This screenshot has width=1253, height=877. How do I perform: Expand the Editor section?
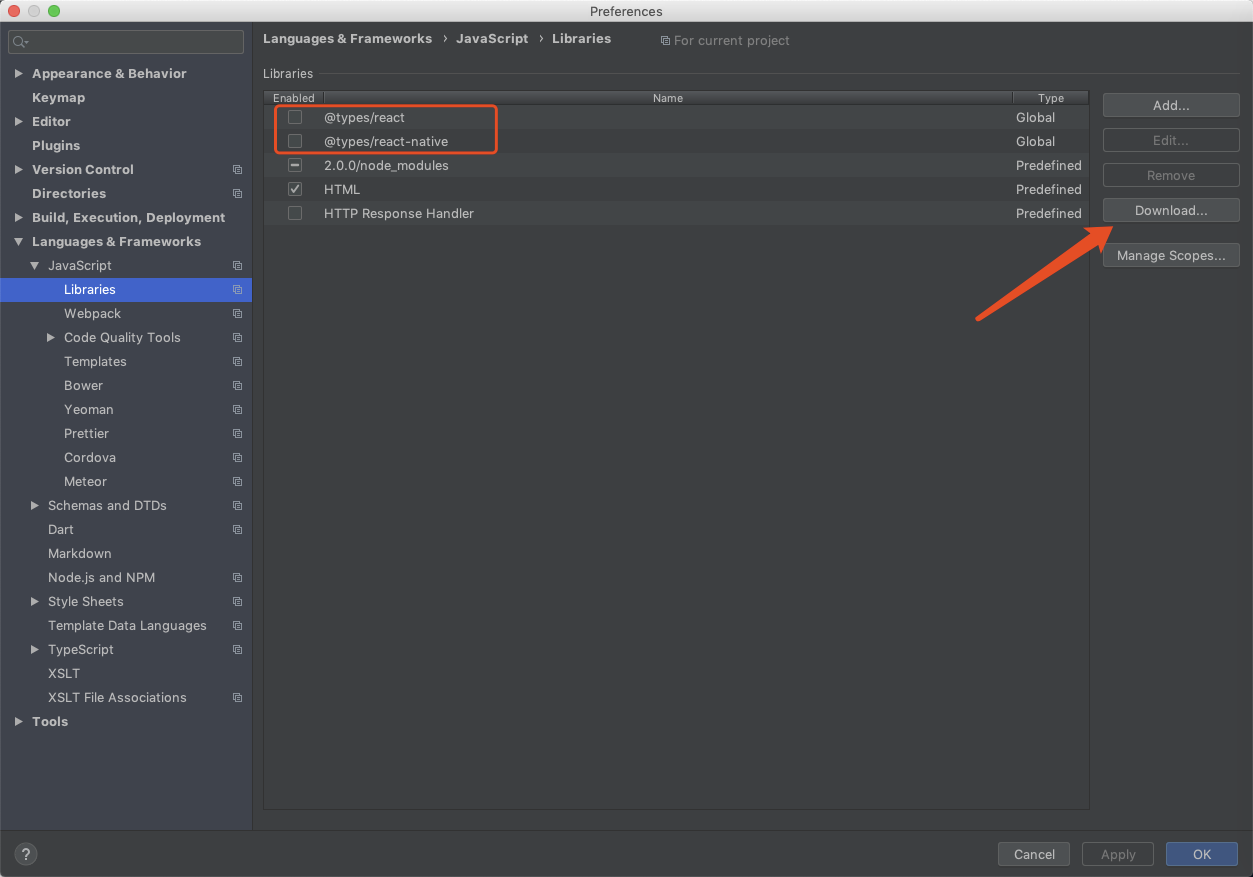(19, 122)
